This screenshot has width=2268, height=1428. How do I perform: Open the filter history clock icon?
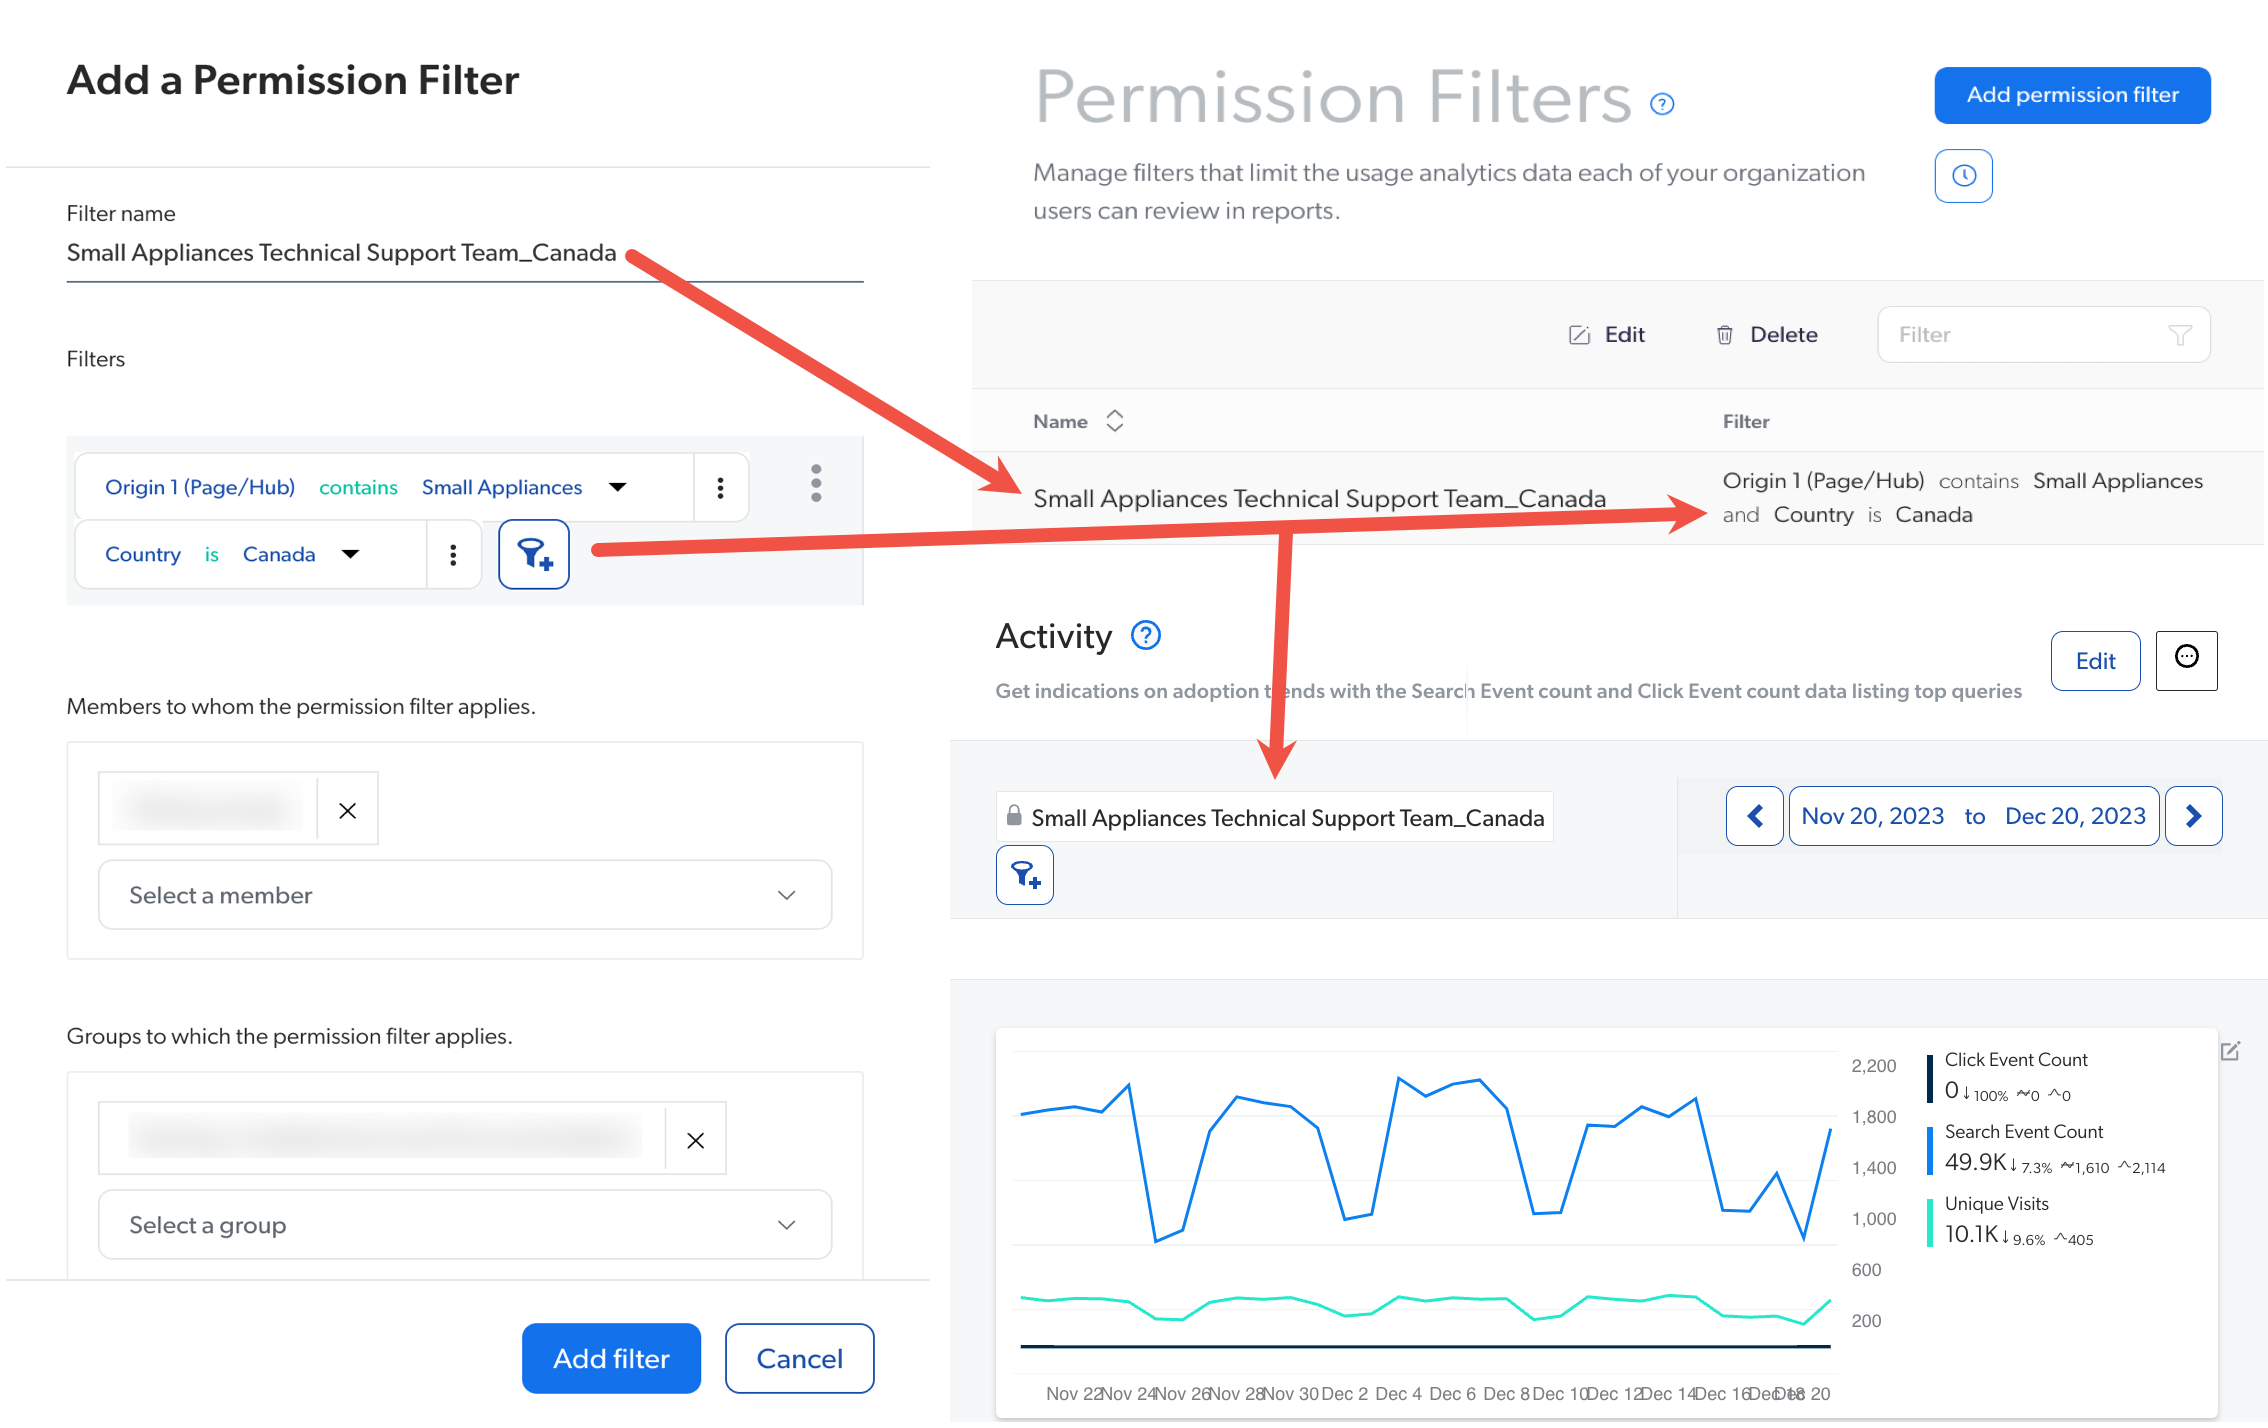(1963, 175)
